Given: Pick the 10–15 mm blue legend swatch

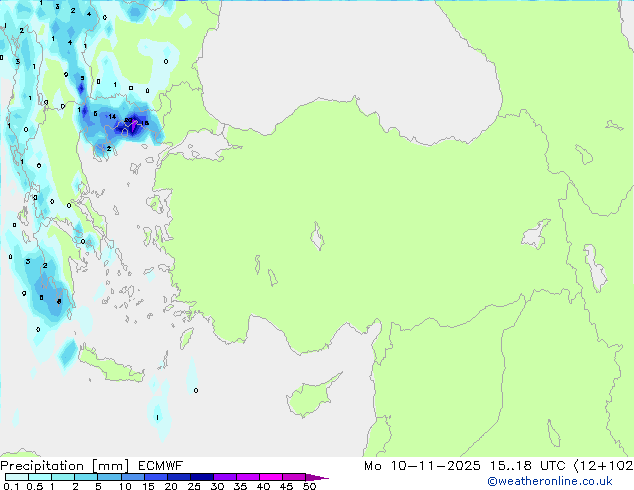Looking at the screenshot, I should [x=132, y=477].
